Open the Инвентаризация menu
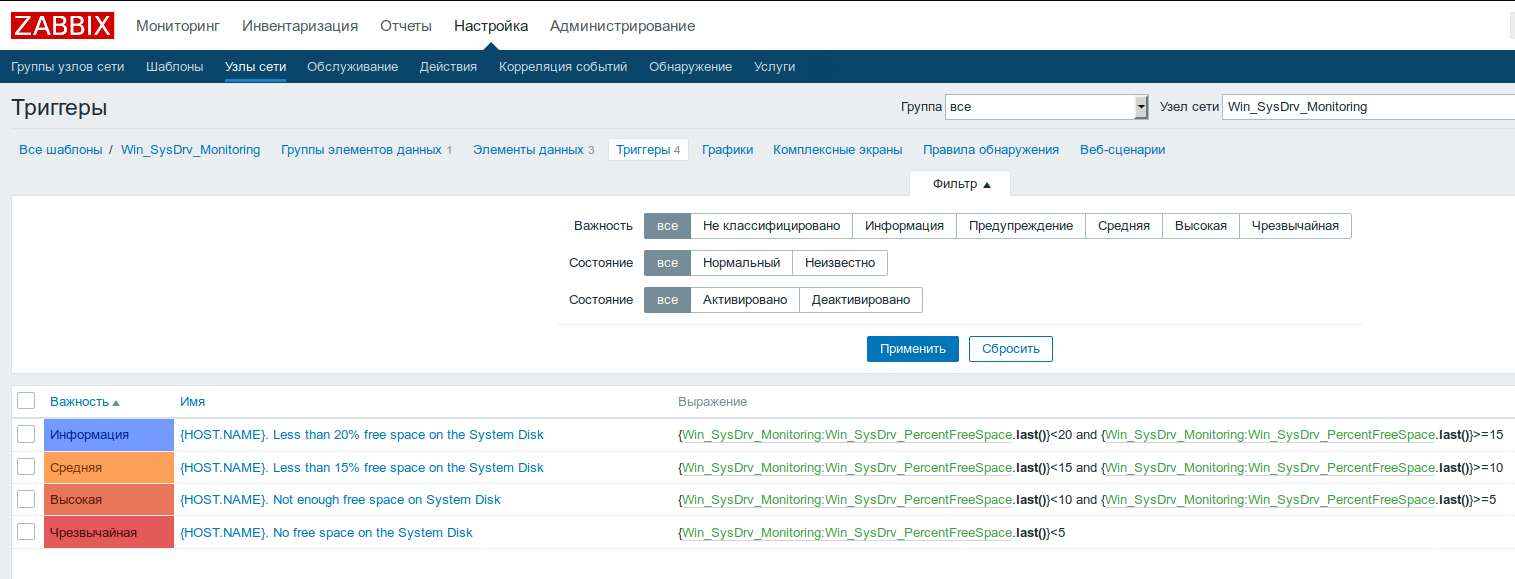This screenshot has width=1515, height=579. pos(300,26)
